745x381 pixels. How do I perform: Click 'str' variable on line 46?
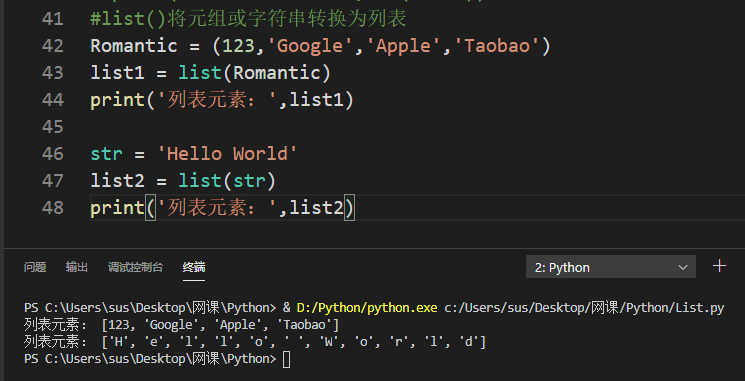coord(106,154)
